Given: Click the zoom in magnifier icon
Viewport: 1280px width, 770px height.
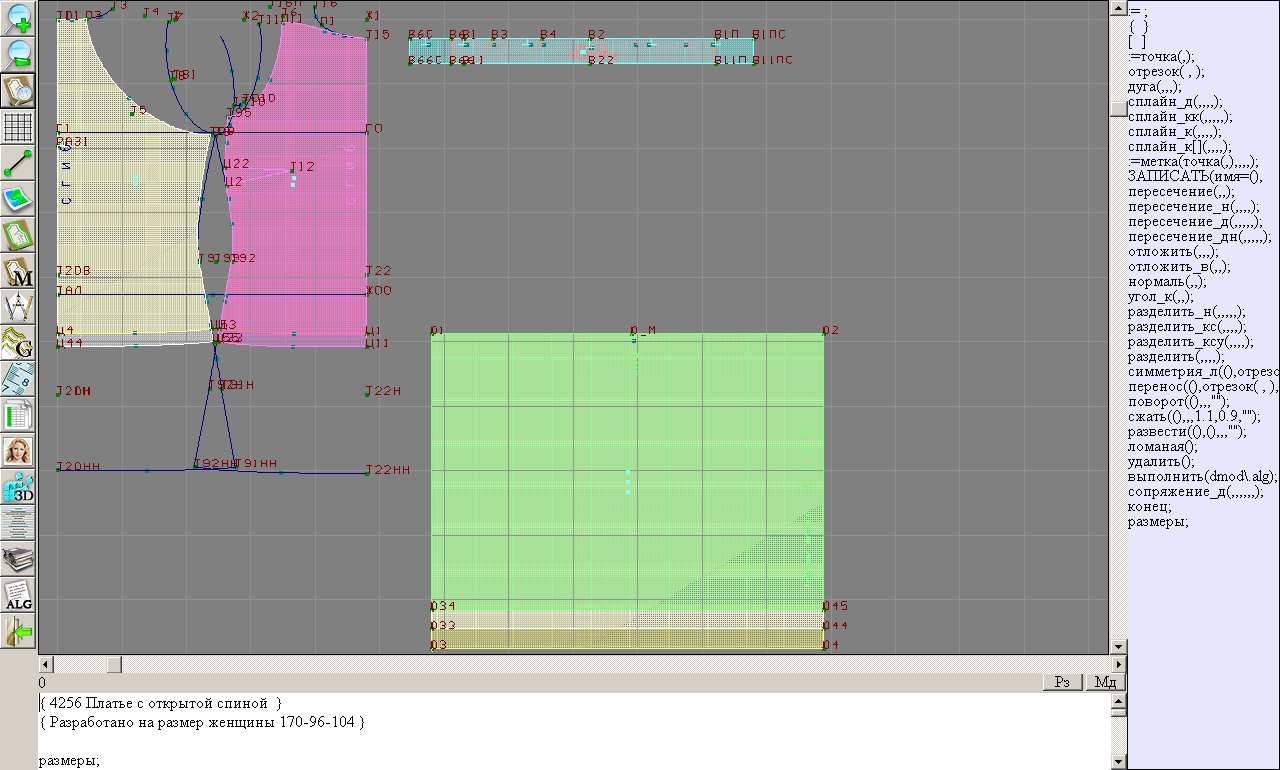Looking at the screenshot, I should pyautogui.click(x=19, y=19).
